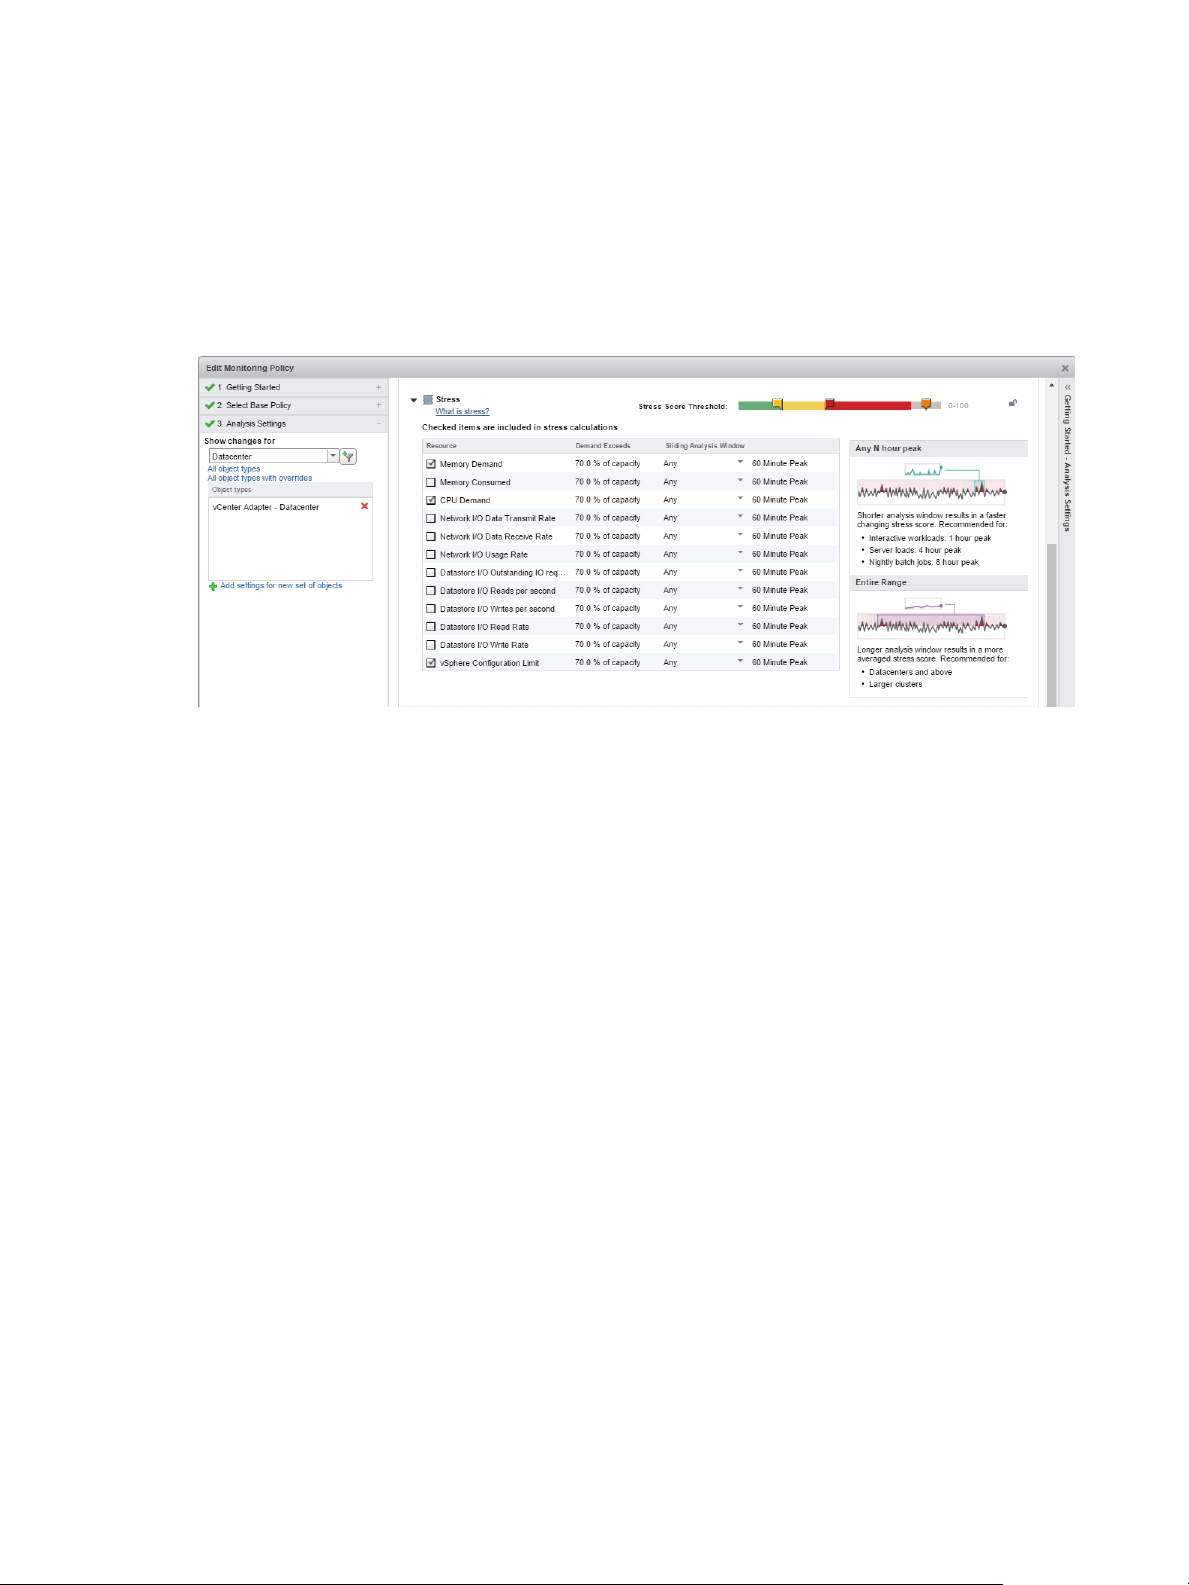Image resolution: width=1189 pixels, height=1585 pixels.
Task: Uncheck the Memory Demand checkbox
Action: [431, 464]
